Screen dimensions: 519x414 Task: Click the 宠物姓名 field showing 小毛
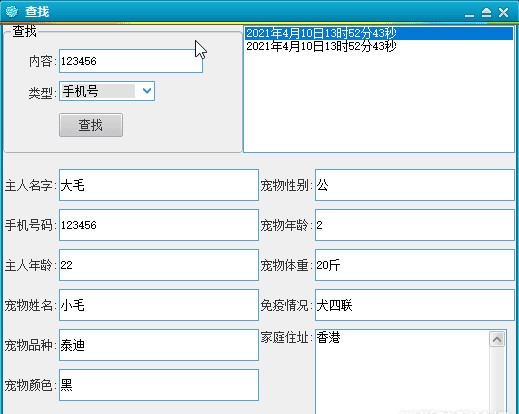click(x=159, y=305)
